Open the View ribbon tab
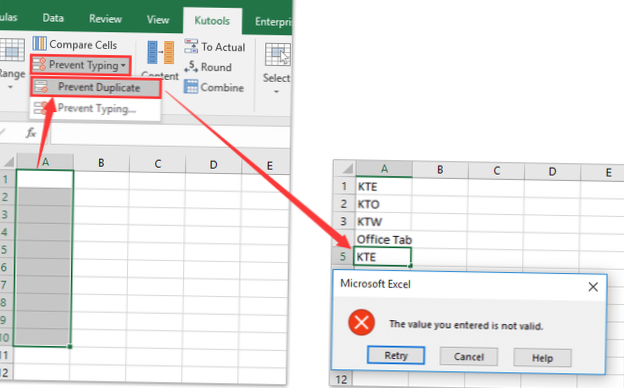This screenshot has height=388, width=624. (x=158, y=19)
